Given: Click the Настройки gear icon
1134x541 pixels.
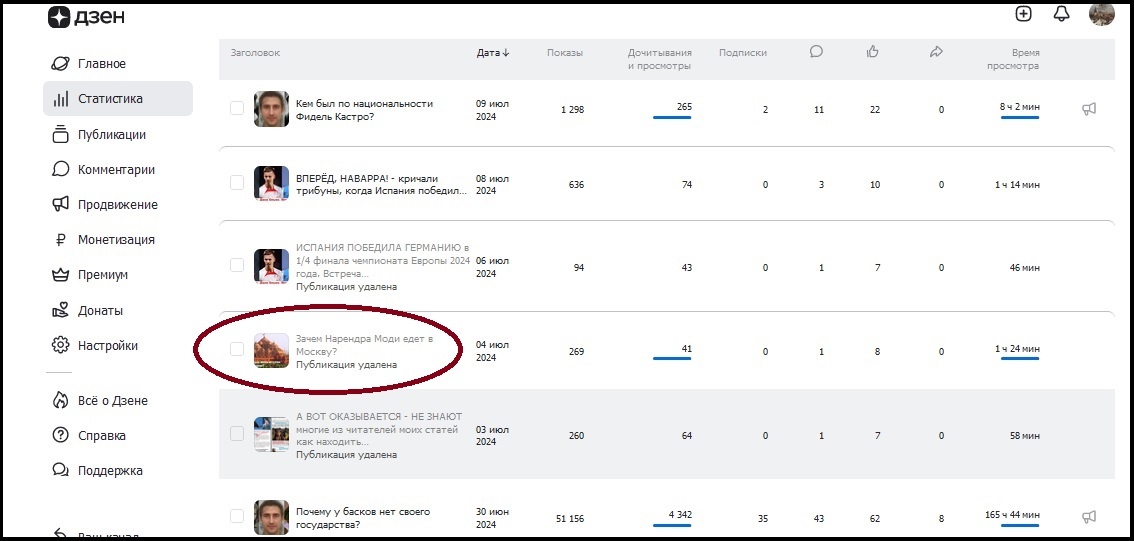Looking at the screenshot, I should pyautogui.click(x=60, y=345).
